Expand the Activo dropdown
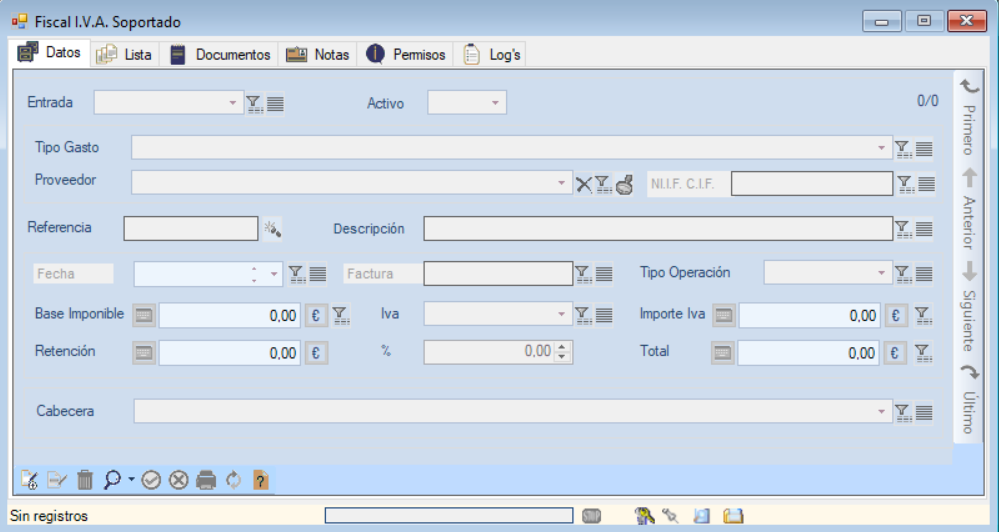The image size is (999, 532). point(495,103)
